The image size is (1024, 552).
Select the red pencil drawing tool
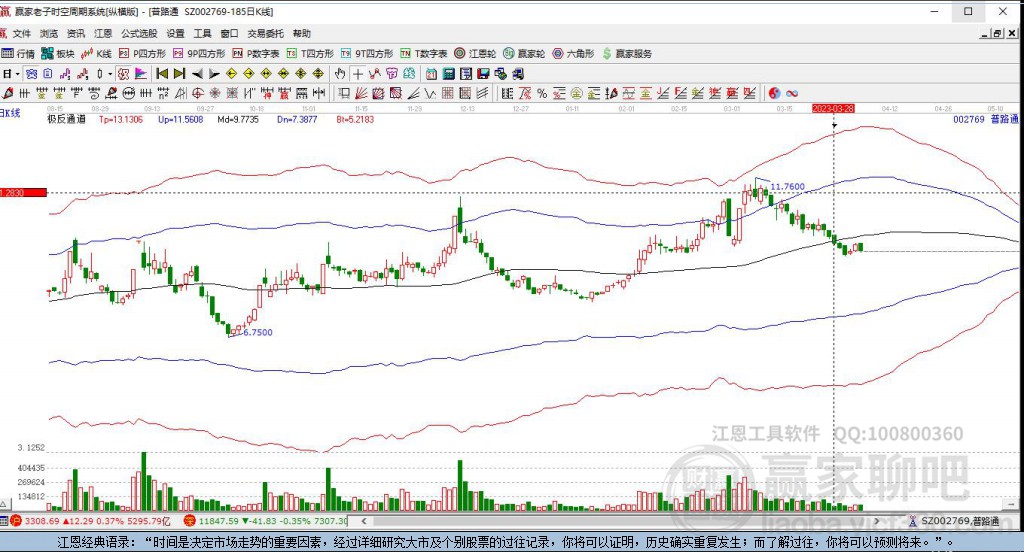click(x=8, y=93)
